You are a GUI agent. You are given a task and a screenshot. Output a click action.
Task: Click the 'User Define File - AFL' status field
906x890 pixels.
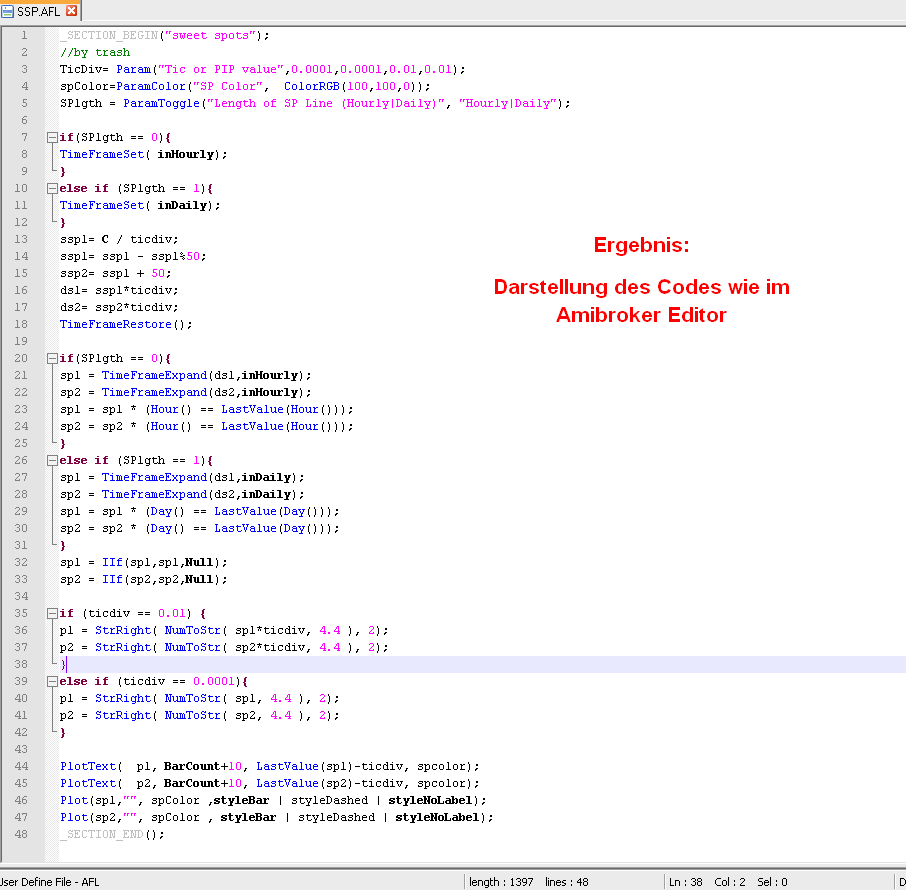(50, 882)
